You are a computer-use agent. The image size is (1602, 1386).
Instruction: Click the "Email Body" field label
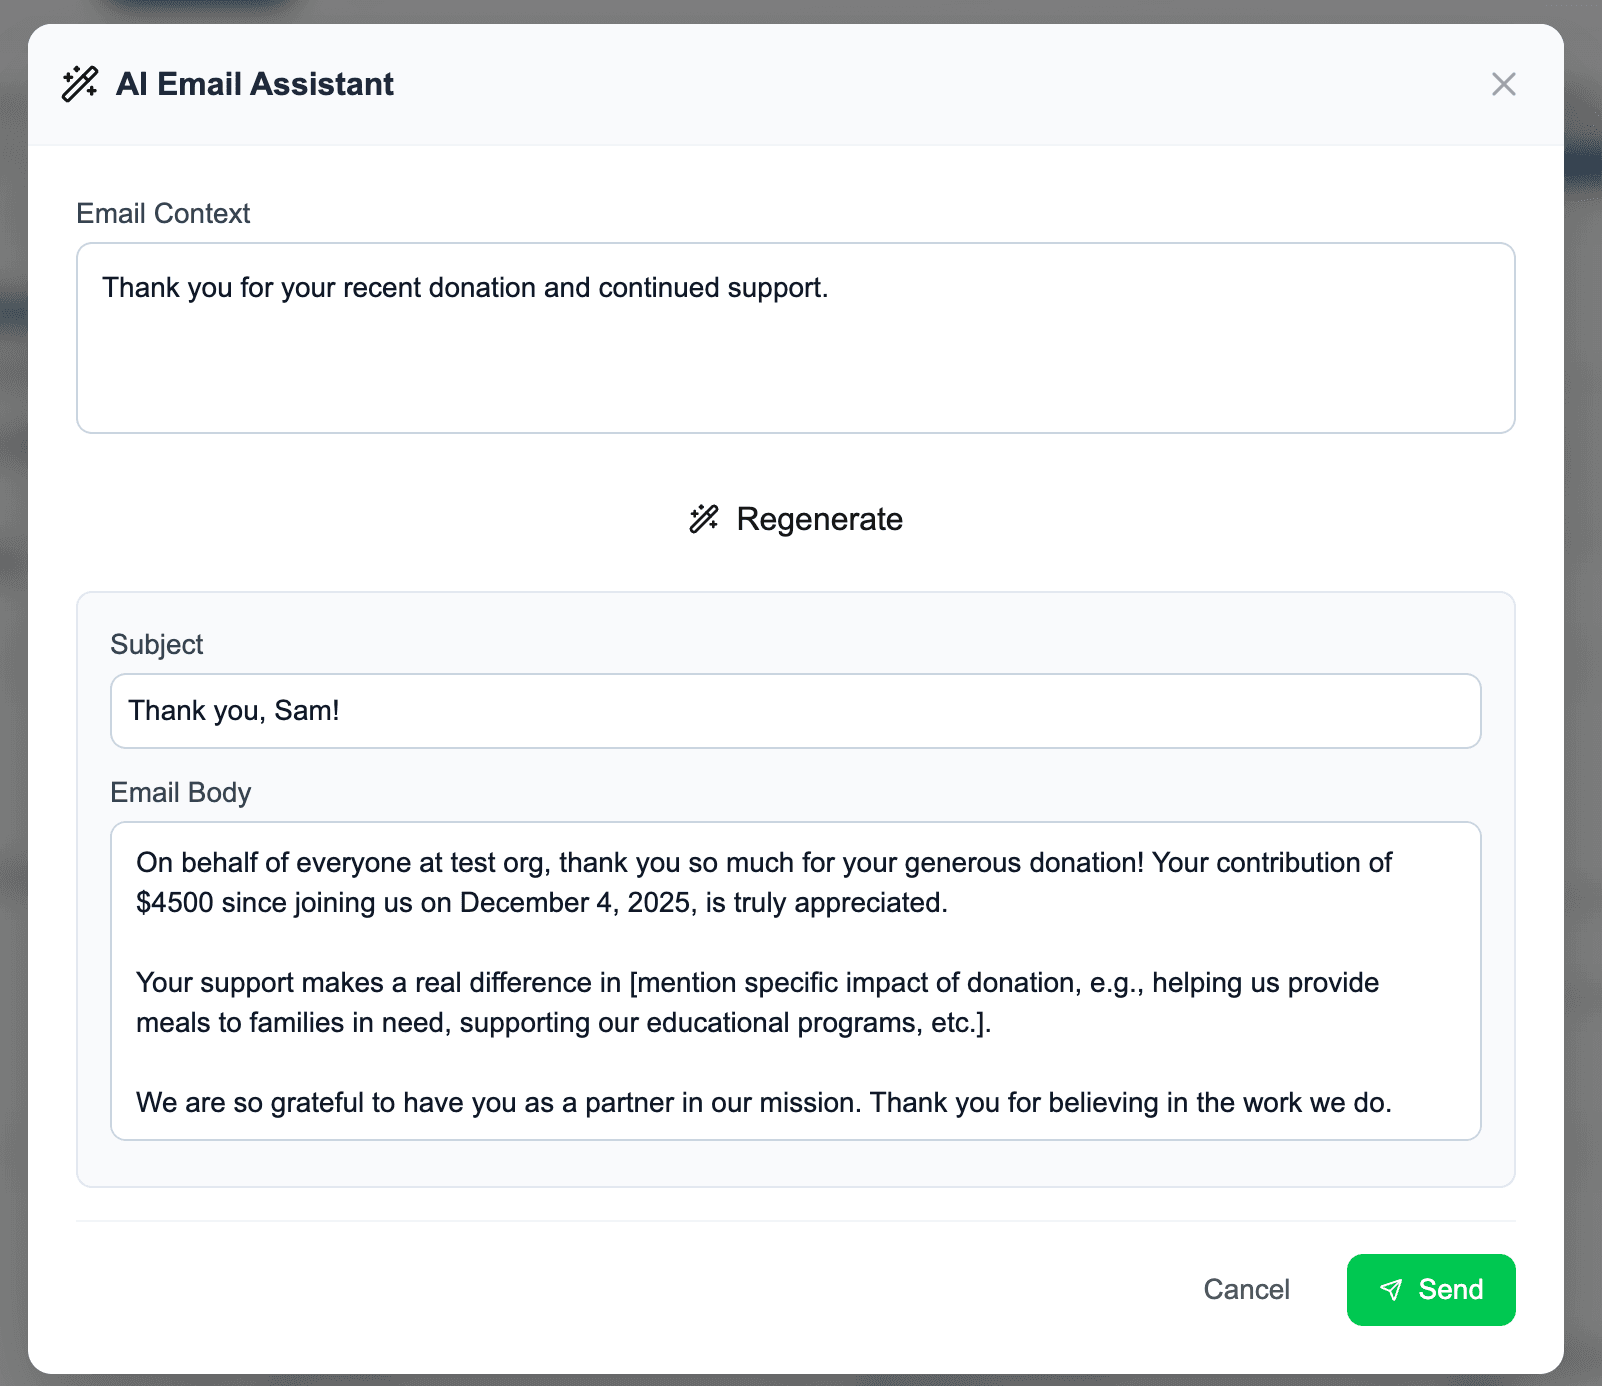181,793
